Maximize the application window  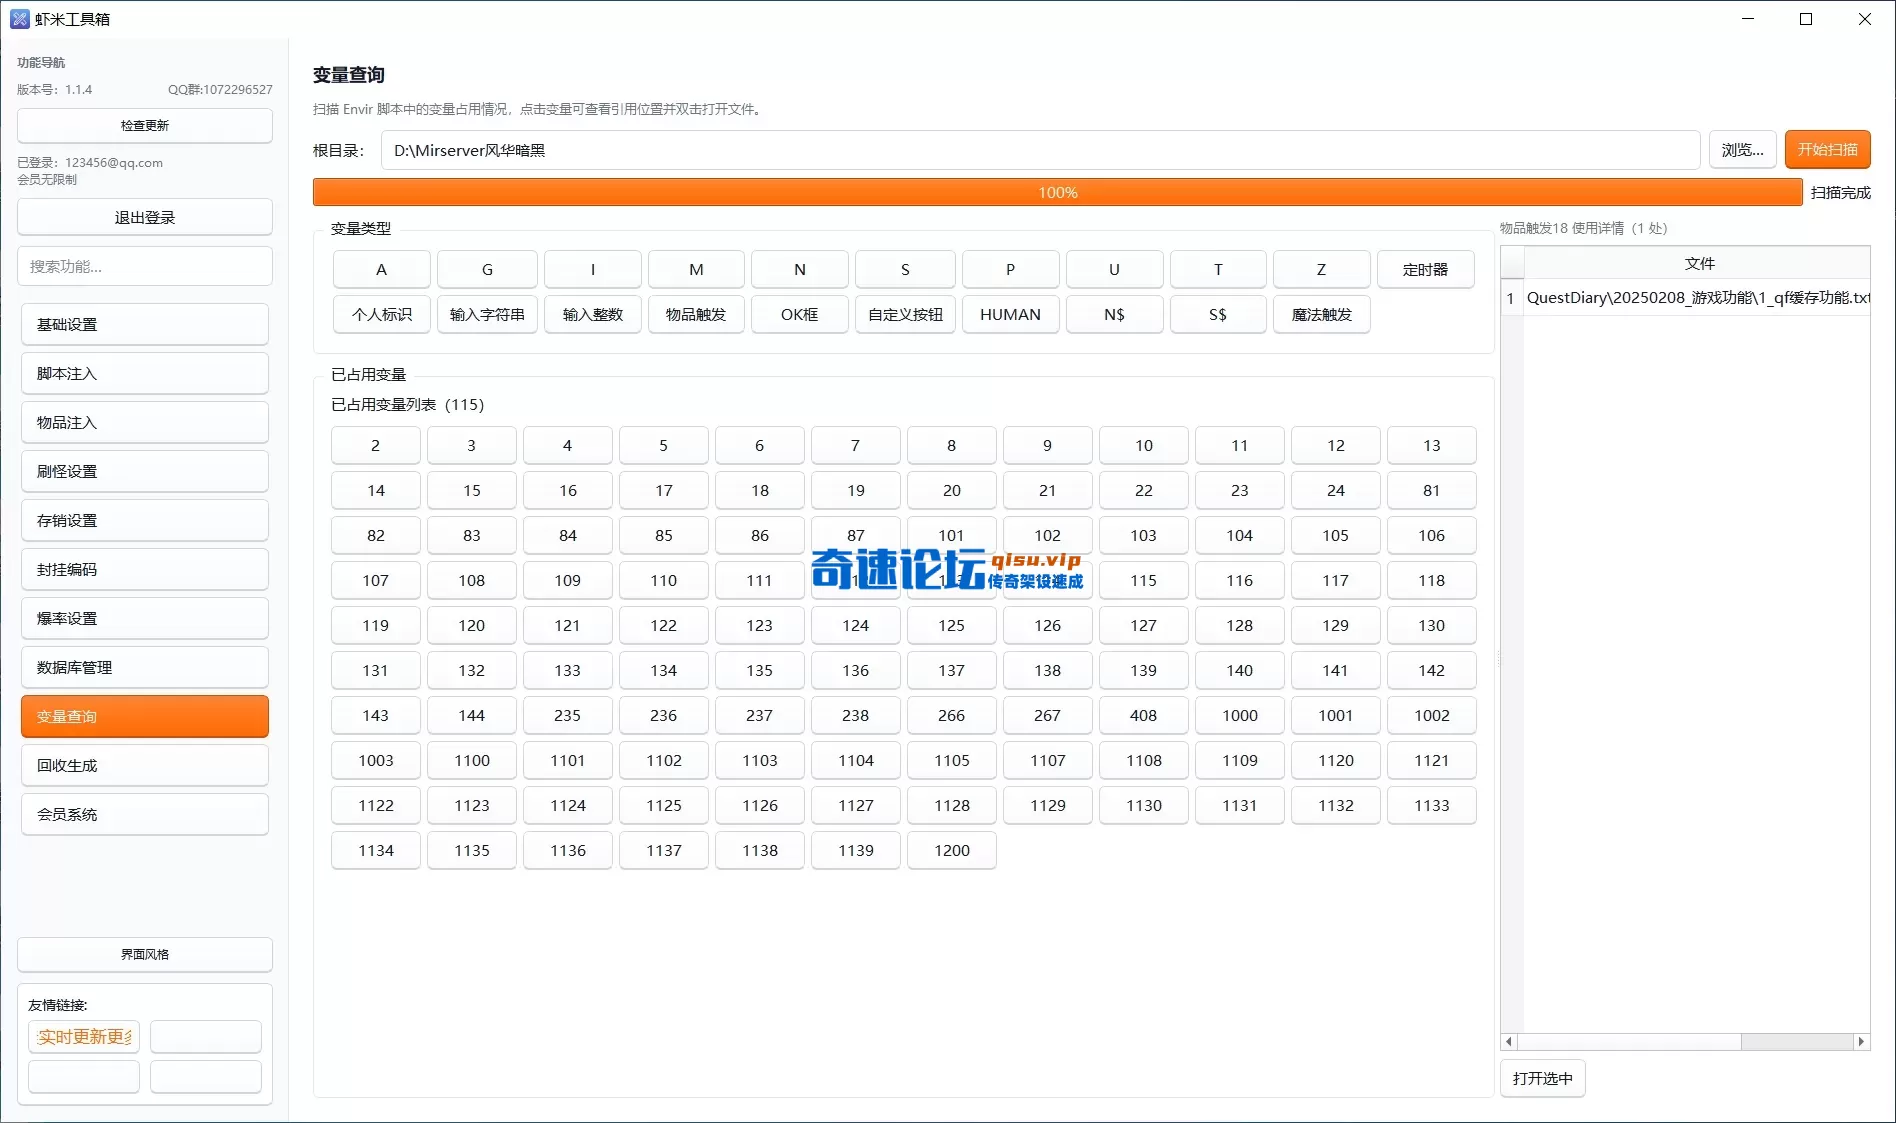coord(1806,19)
